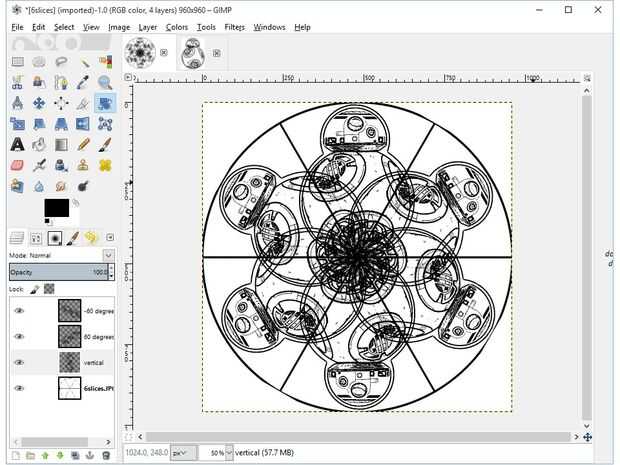This screenshot has width=620, height=465.
Task: Lower the selected layer
Action: (x=60, y=456)
